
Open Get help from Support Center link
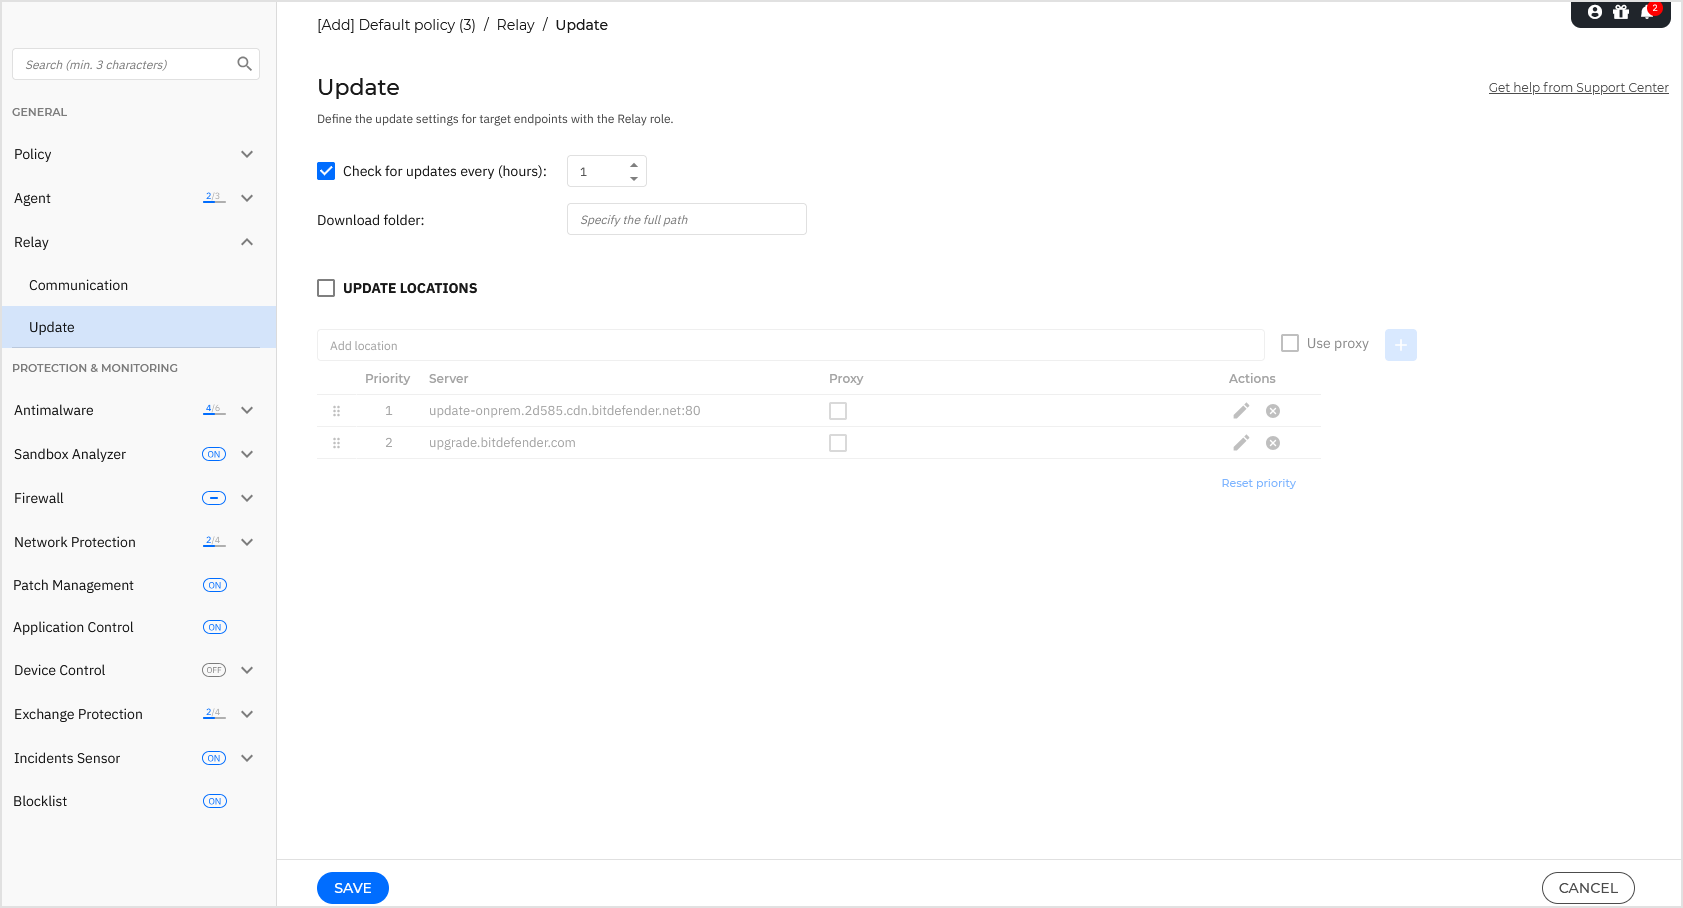[1578, 88]
